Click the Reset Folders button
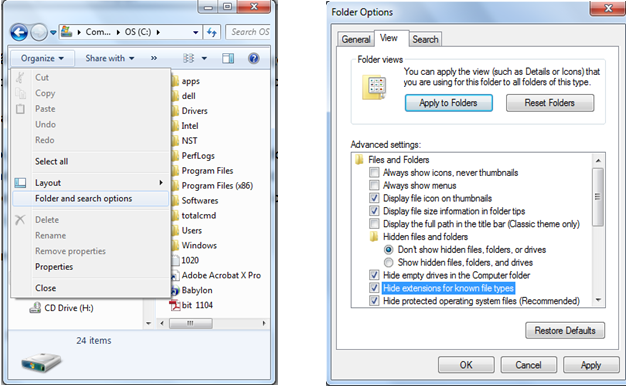 [x=550, y=103]
